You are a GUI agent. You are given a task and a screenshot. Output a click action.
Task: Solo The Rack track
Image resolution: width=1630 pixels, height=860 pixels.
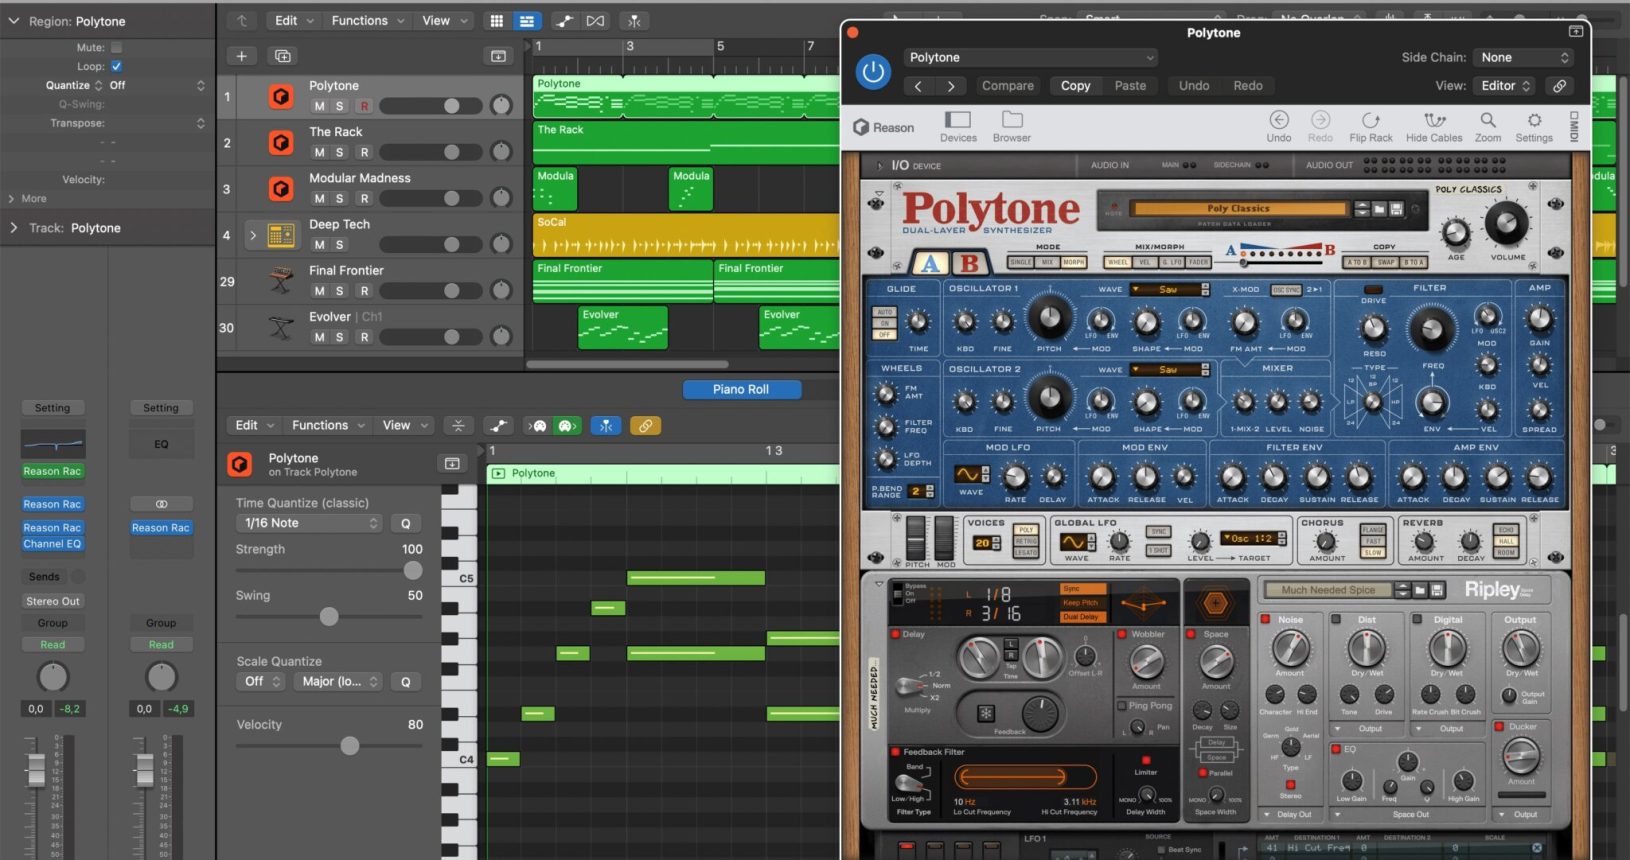[340, 152]
